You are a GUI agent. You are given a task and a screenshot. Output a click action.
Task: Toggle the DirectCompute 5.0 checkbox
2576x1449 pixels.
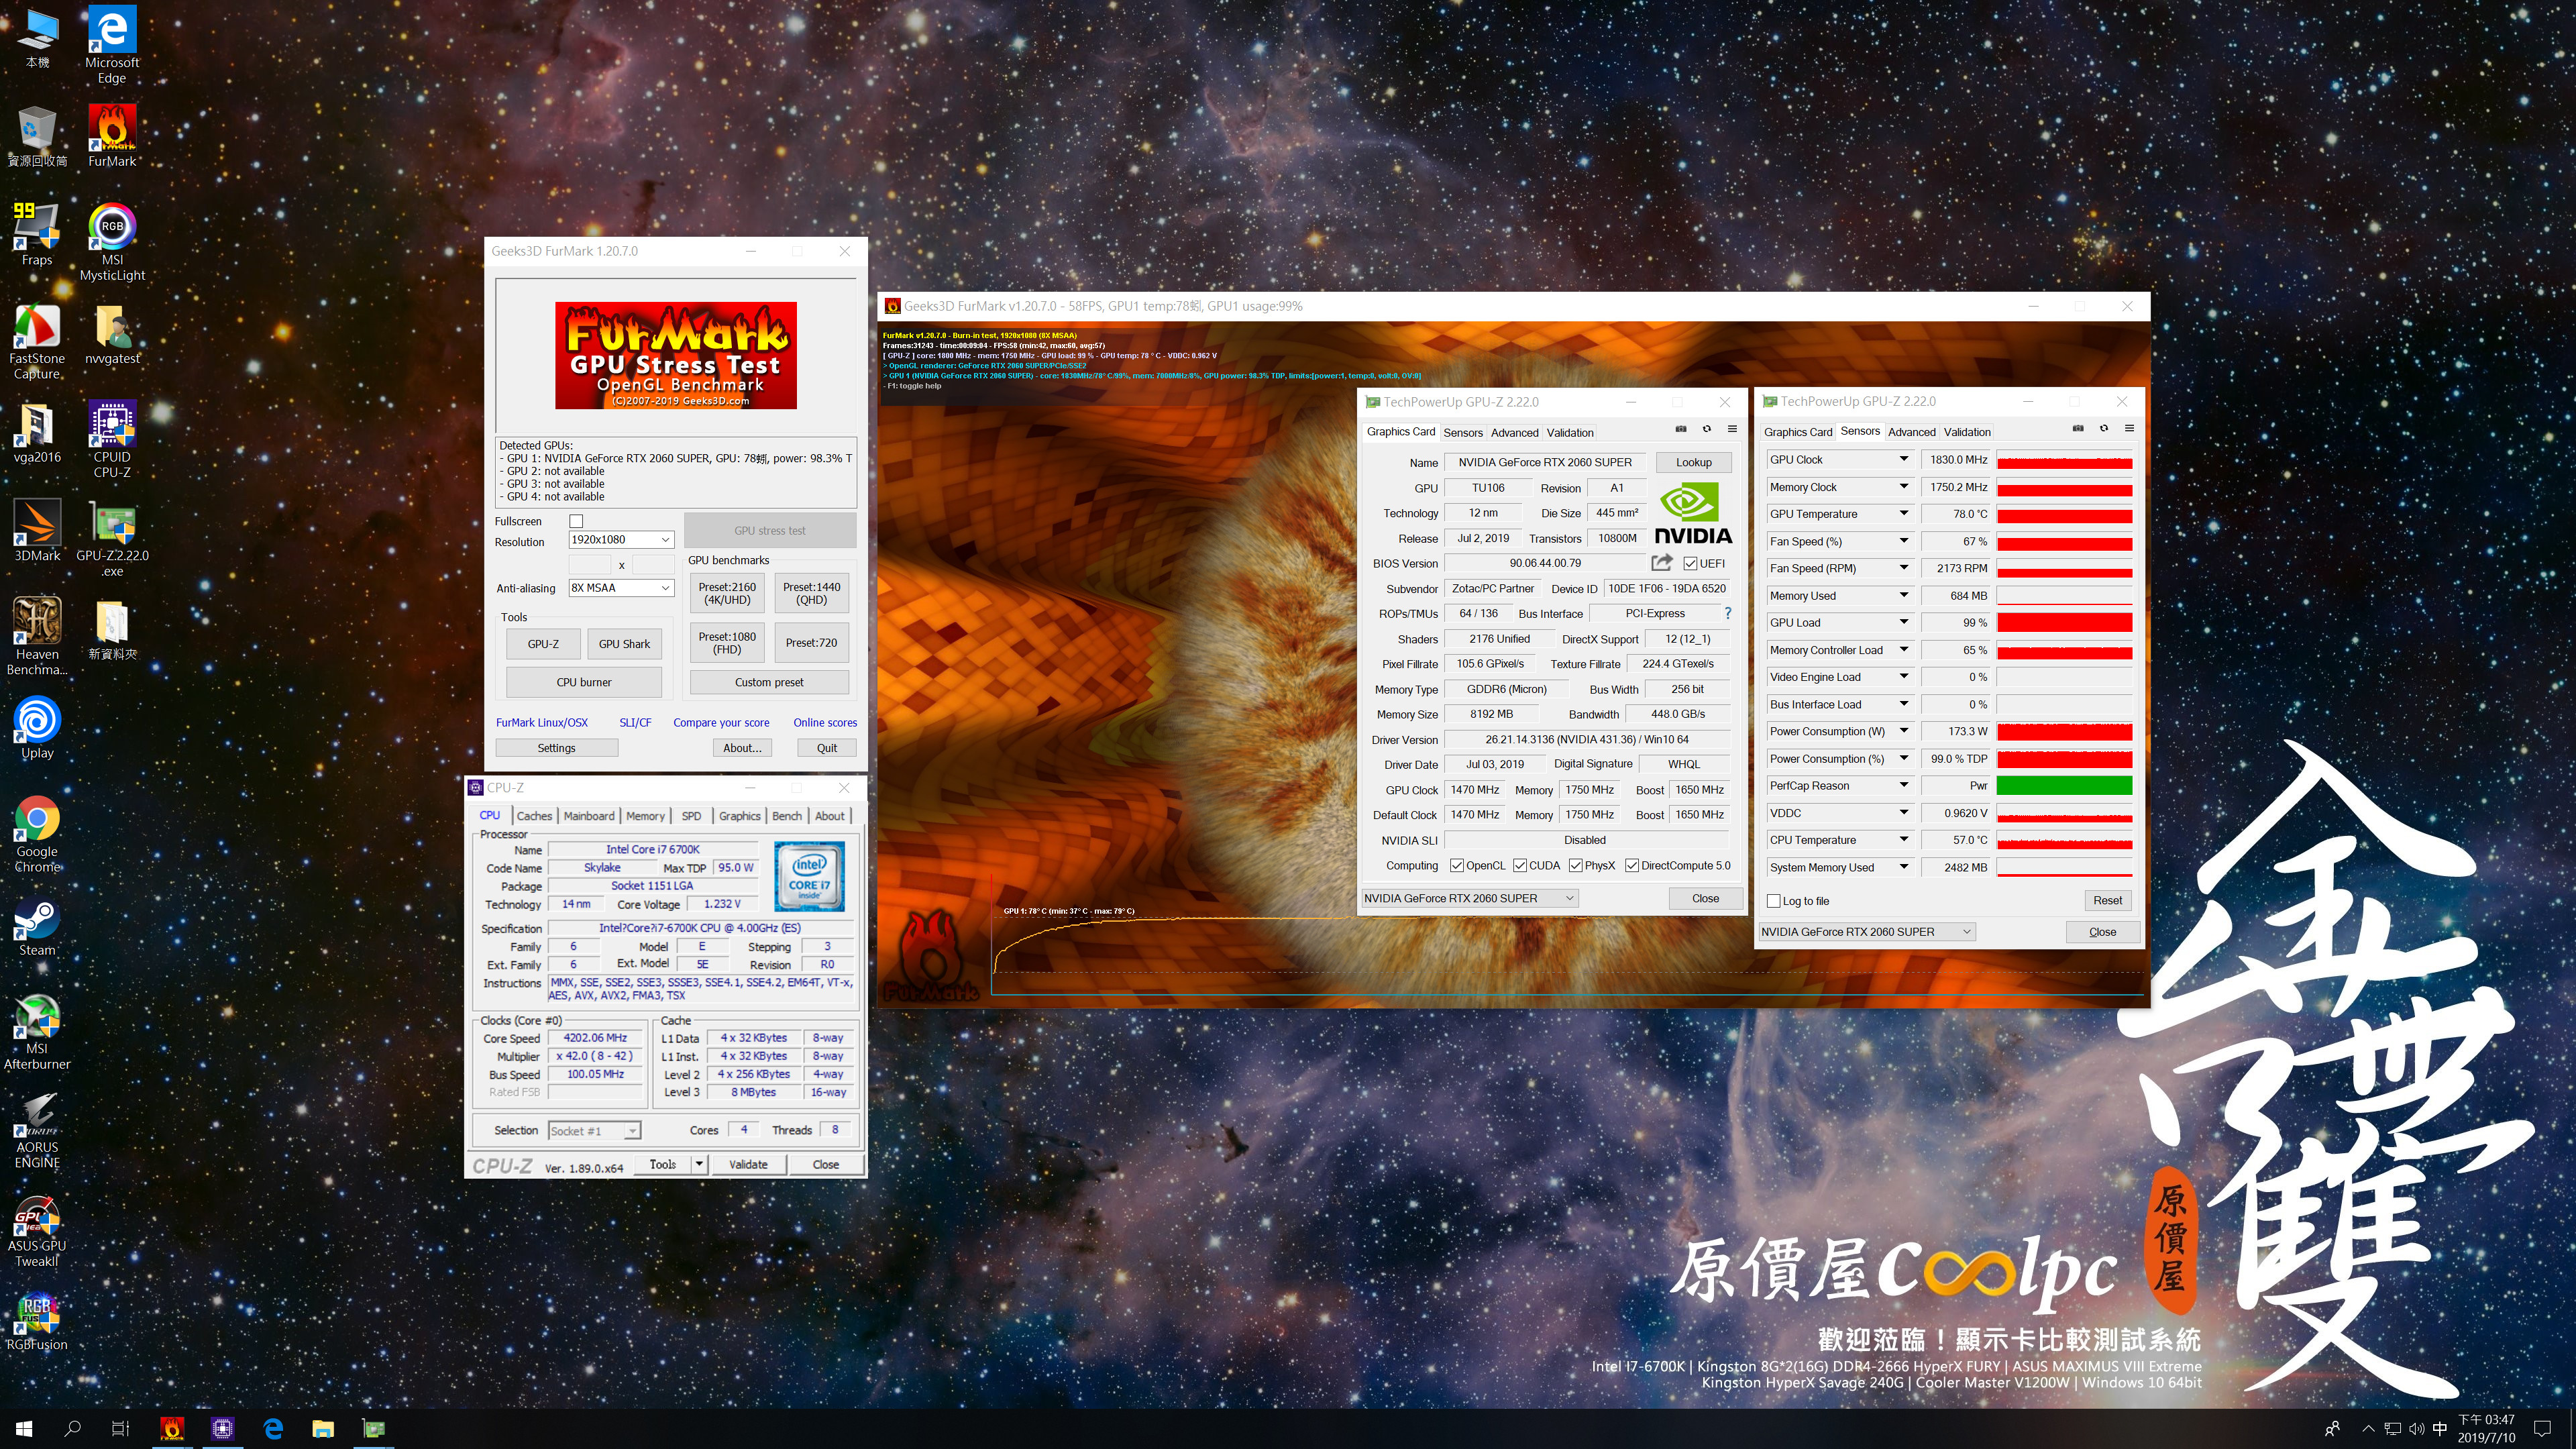[x=1632, y=865]
